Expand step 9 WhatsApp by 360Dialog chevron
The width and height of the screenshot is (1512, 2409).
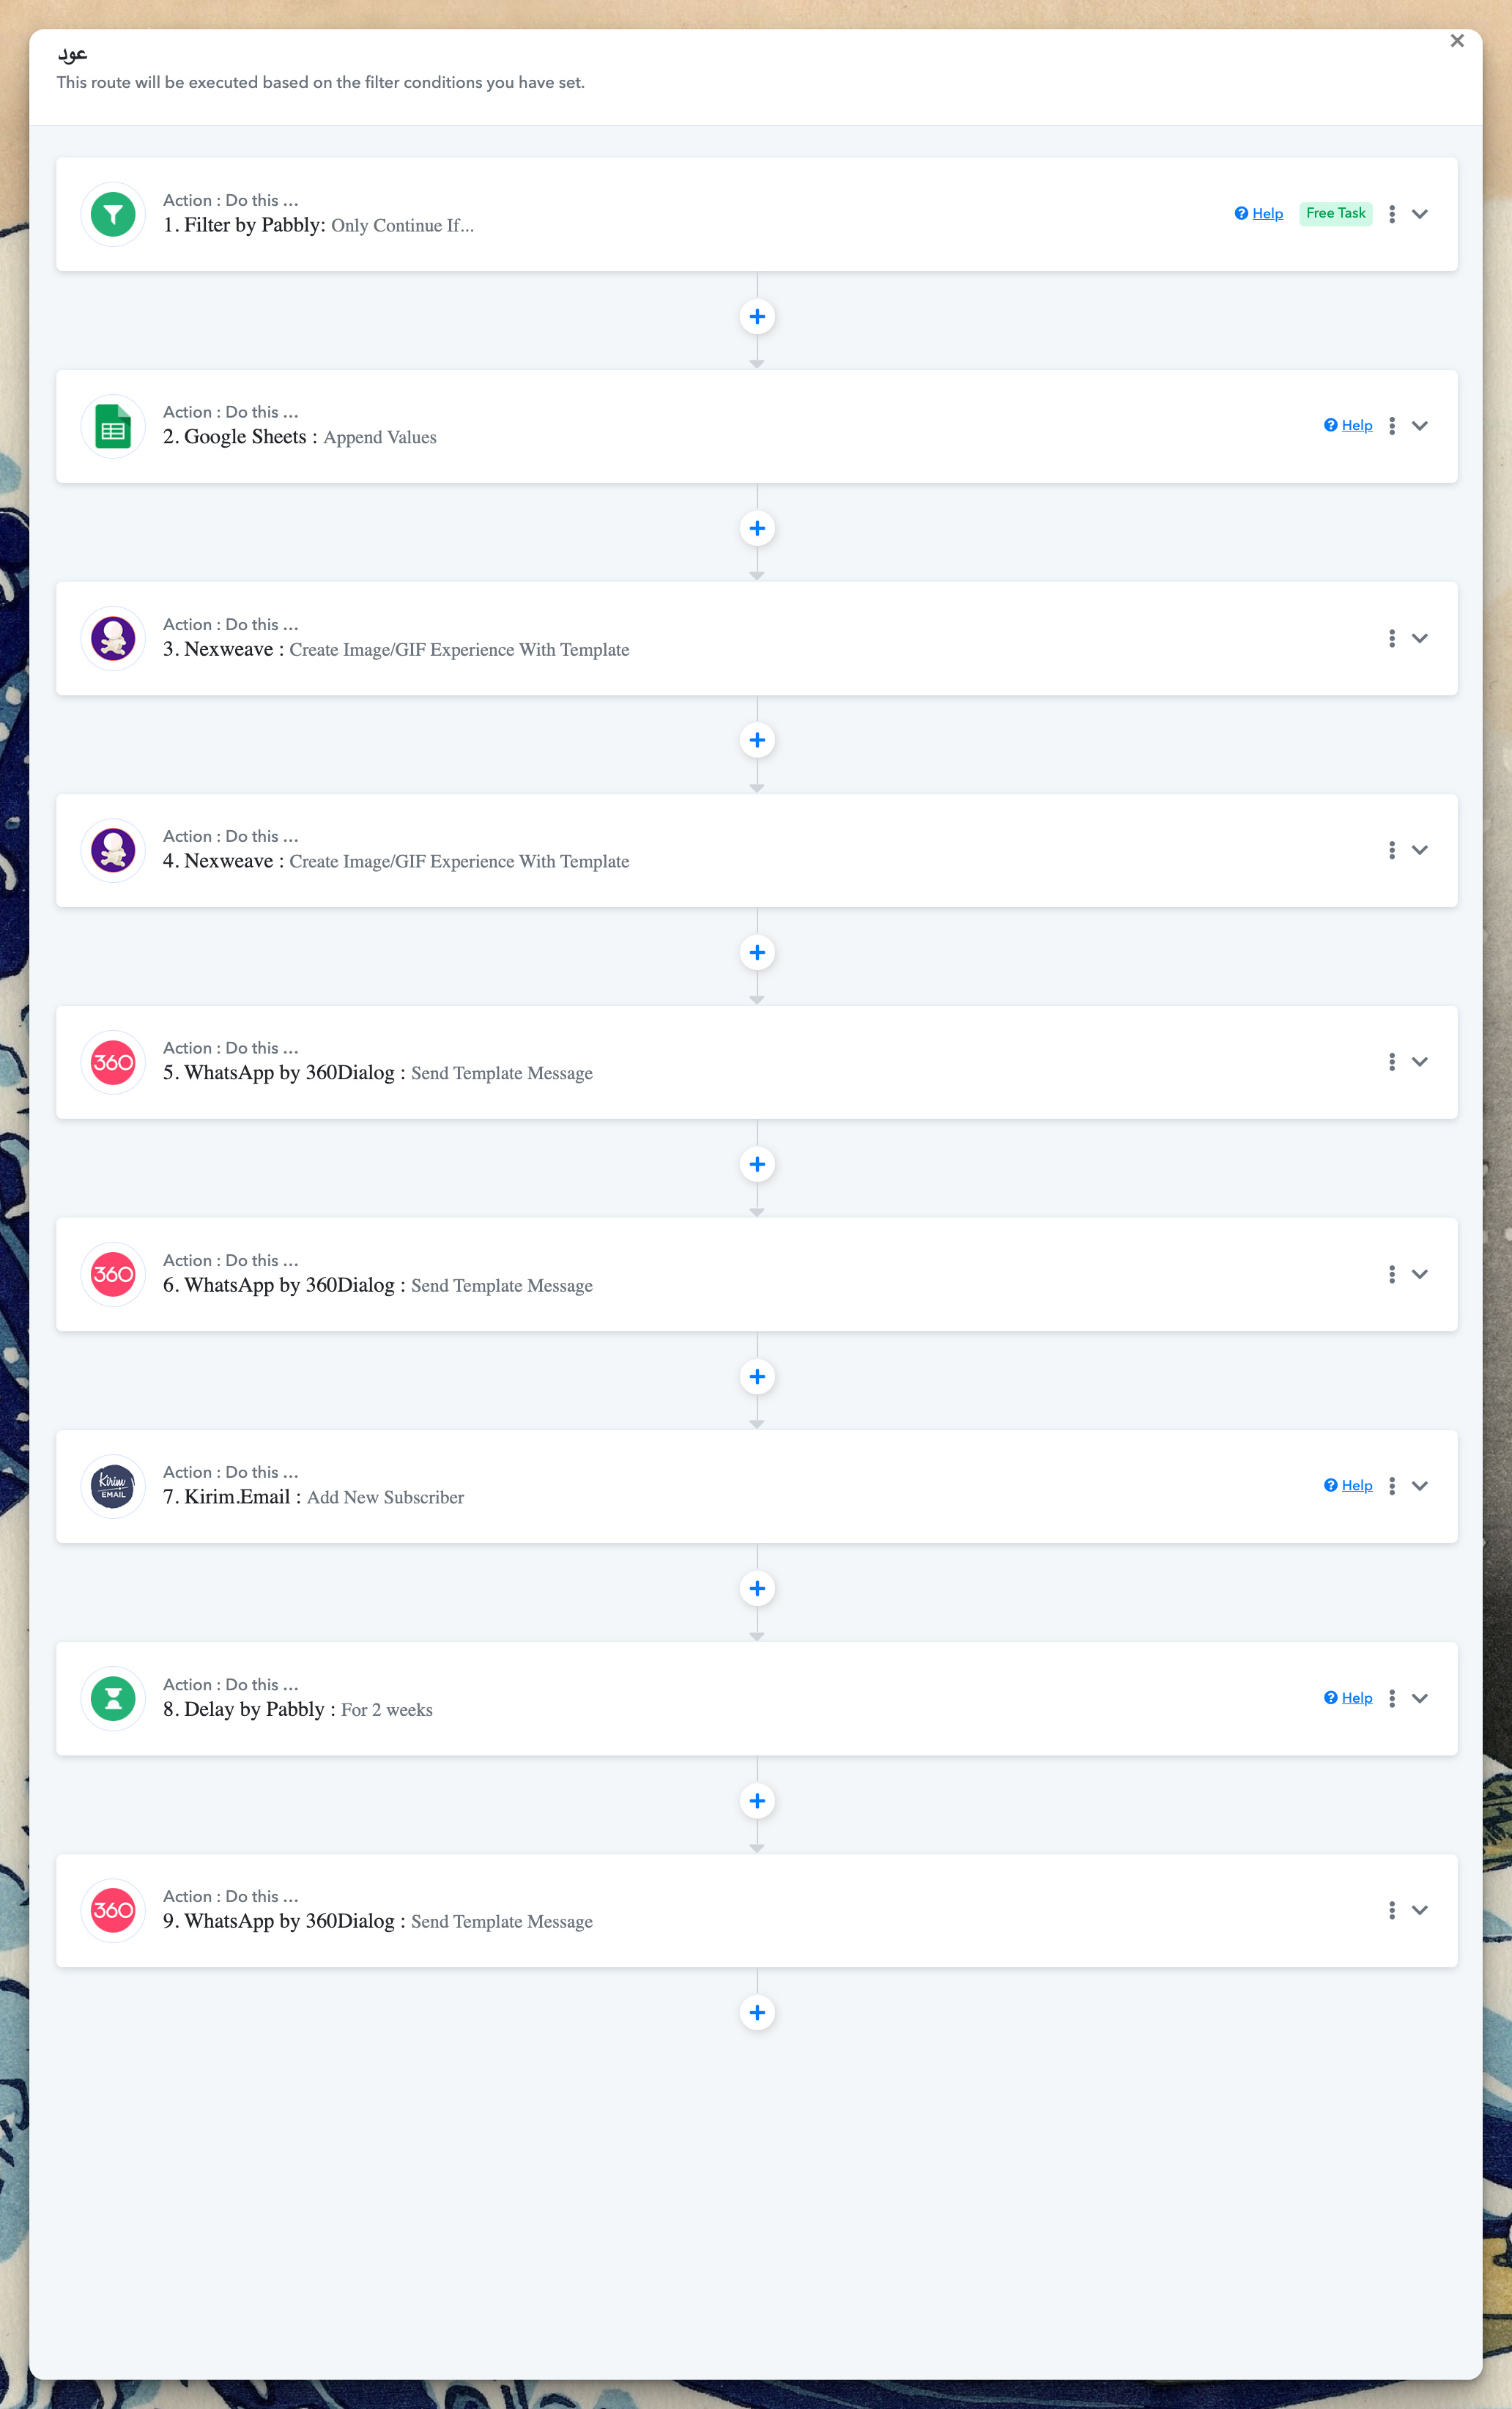[x=1420, y=1910]
